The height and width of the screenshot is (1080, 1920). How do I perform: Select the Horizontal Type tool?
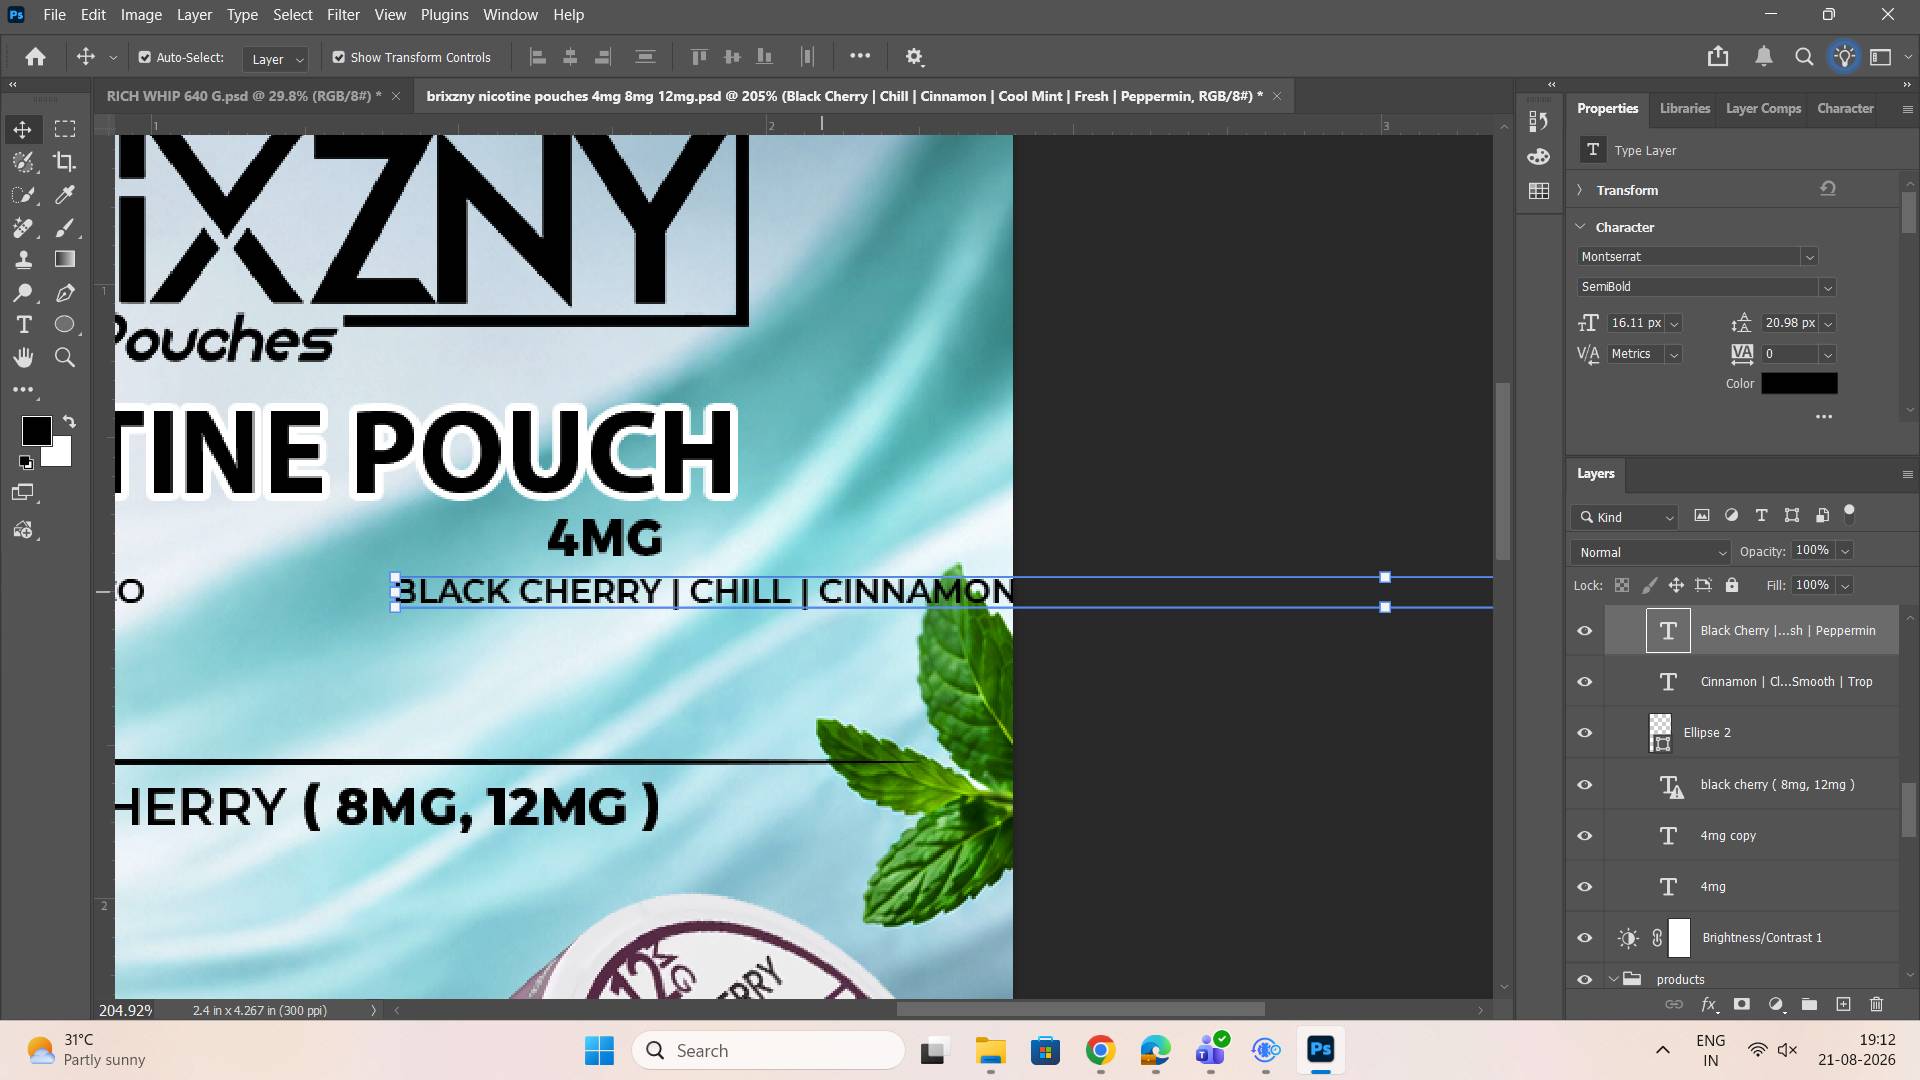(23, 325)
